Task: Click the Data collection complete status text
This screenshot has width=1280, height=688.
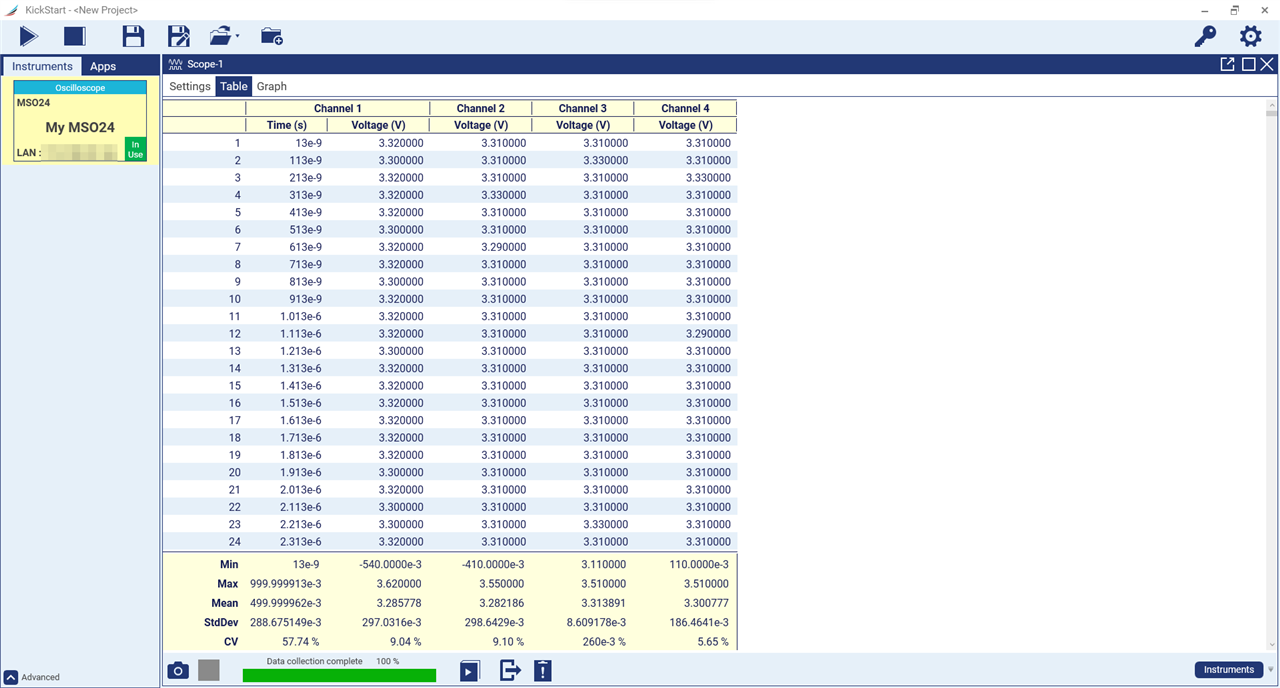Action: 315,661
